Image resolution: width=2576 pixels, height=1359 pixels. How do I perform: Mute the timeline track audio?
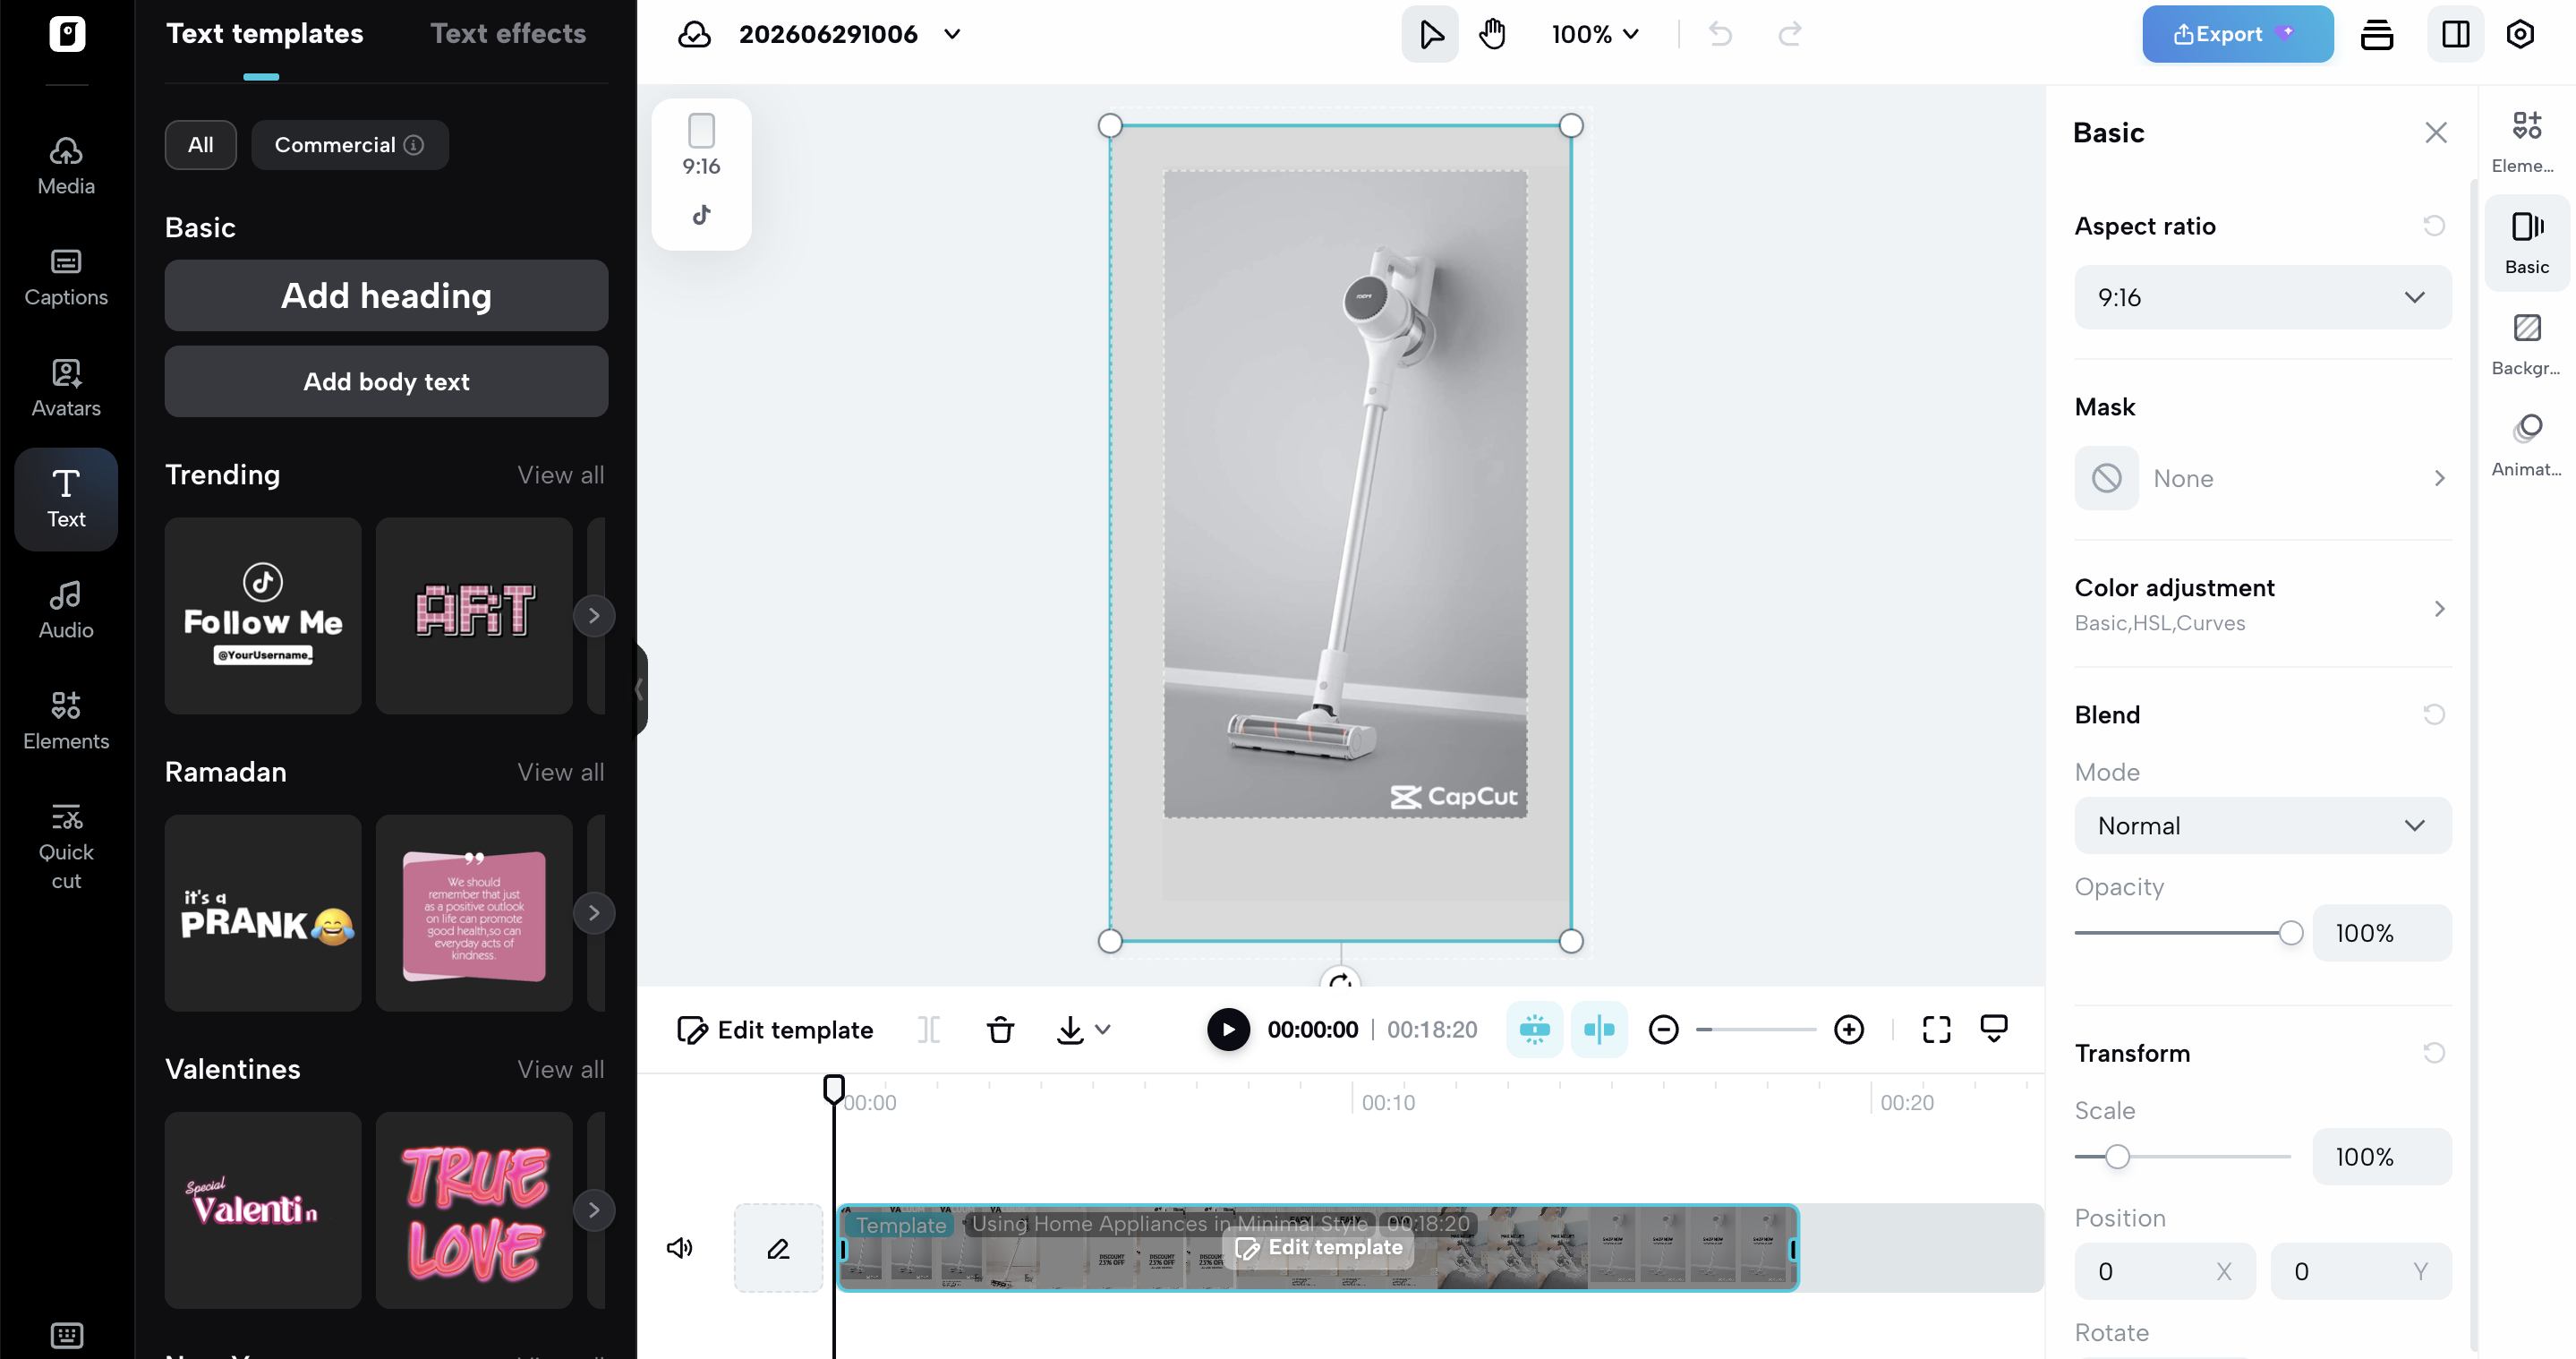[x=680, y=1247]
